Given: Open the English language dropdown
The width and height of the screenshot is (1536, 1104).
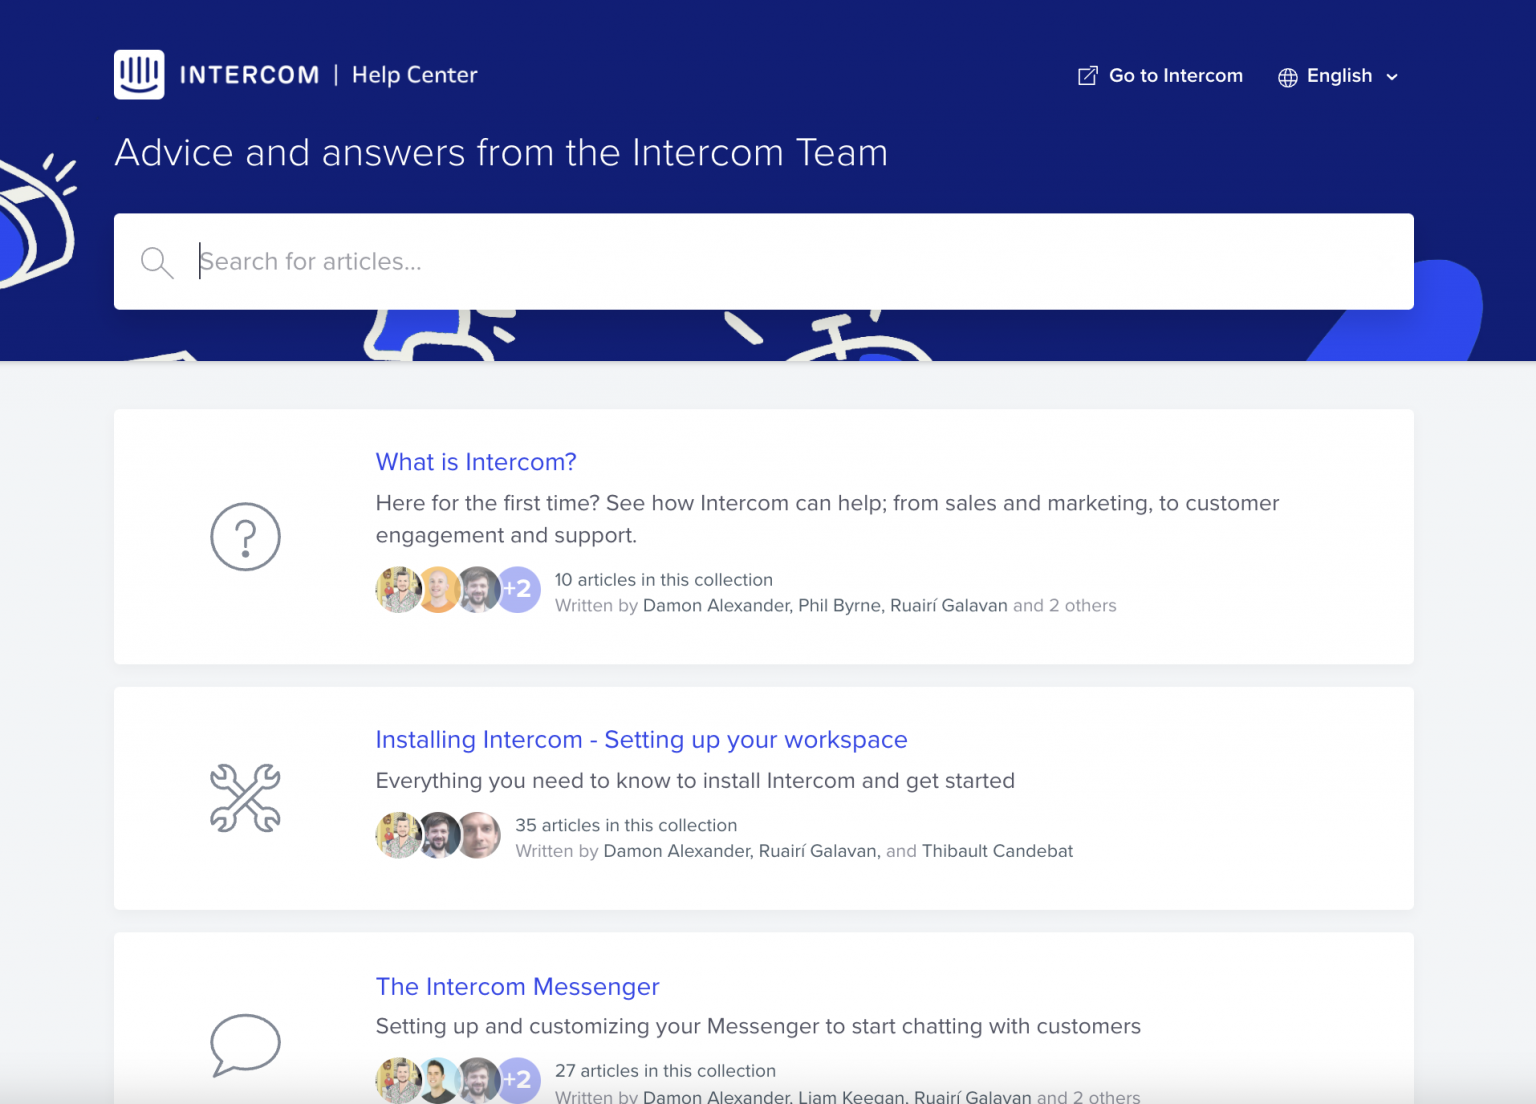Looking at the screenshot, I should [1339, 76].
